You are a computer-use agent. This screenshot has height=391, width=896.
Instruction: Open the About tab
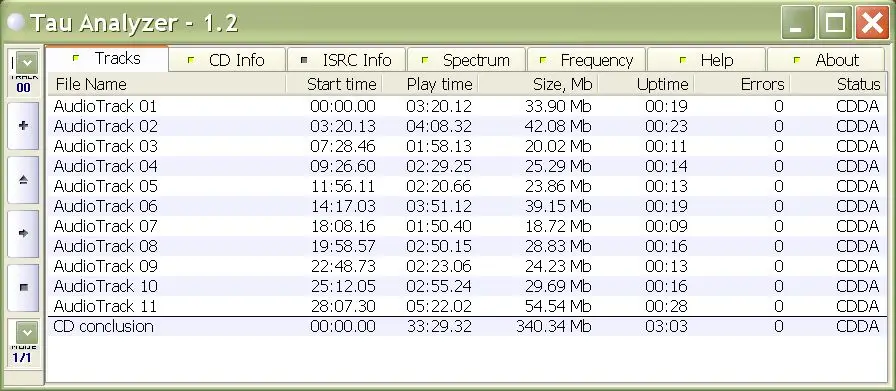point(826,60)
